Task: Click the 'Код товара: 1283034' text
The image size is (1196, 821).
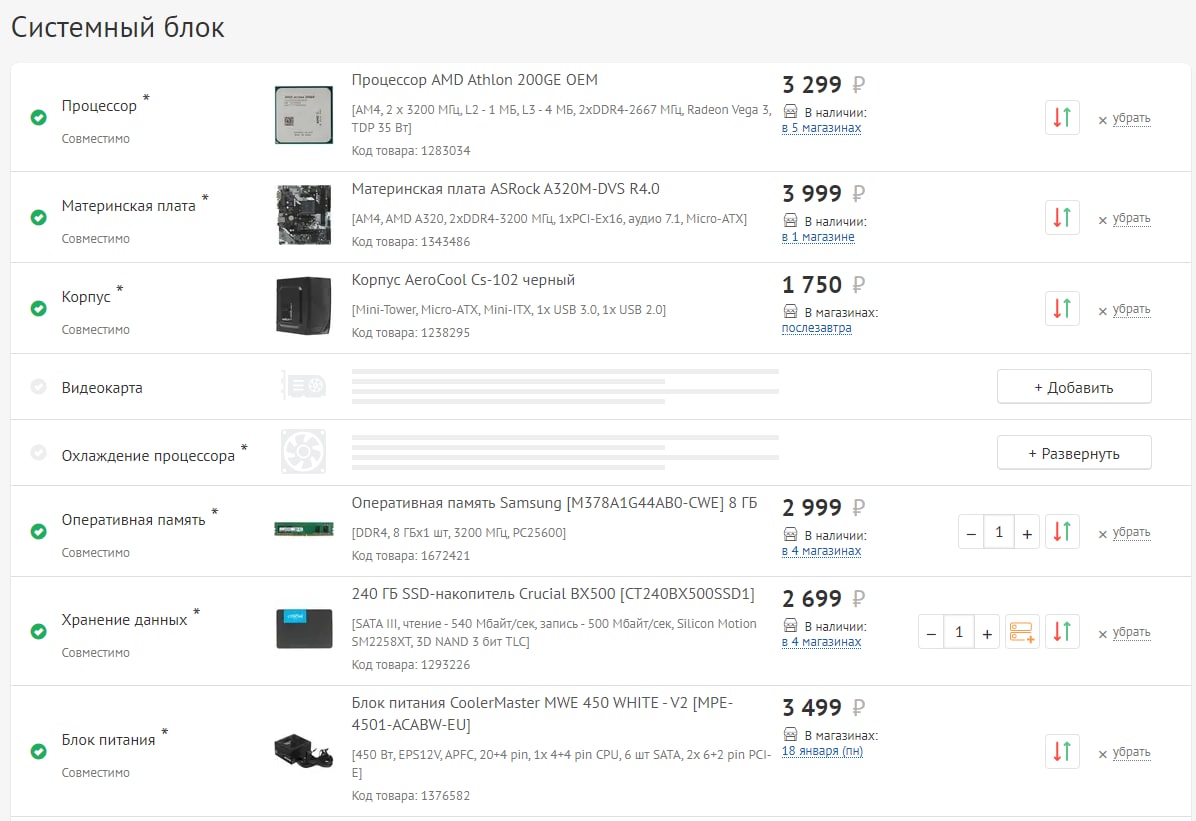Action: click(x=410, y=151)
